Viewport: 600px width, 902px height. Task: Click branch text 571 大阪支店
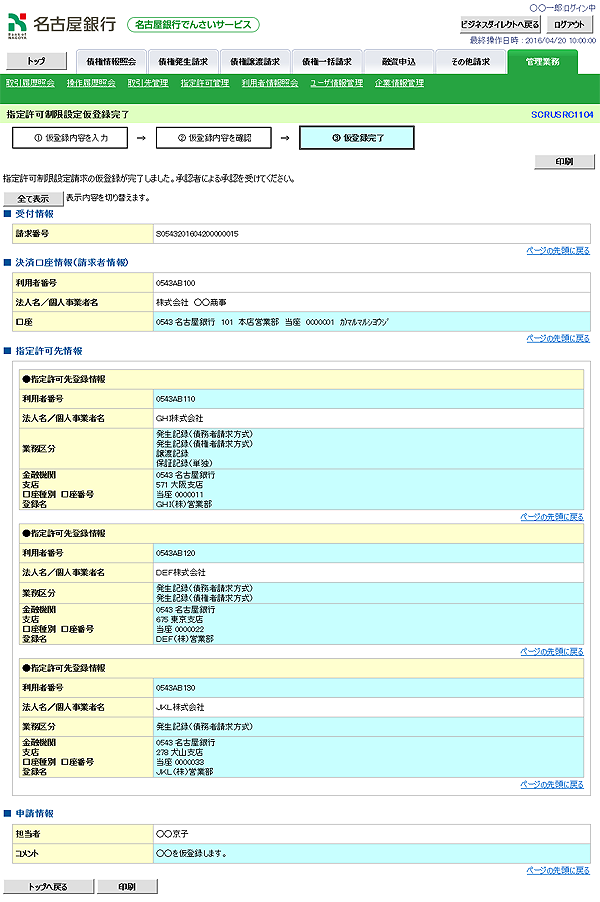point(179,485)
